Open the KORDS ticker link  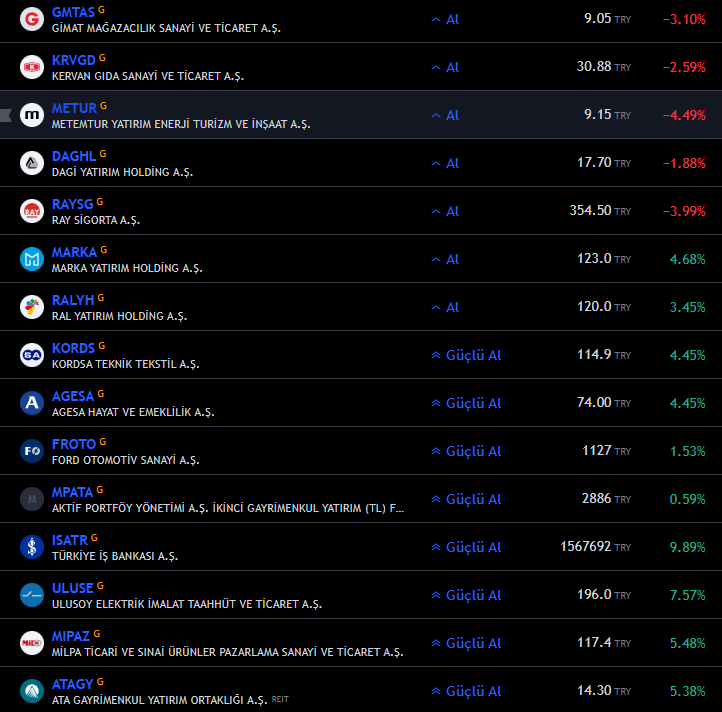pyautogui.click(x=73, y=348)
